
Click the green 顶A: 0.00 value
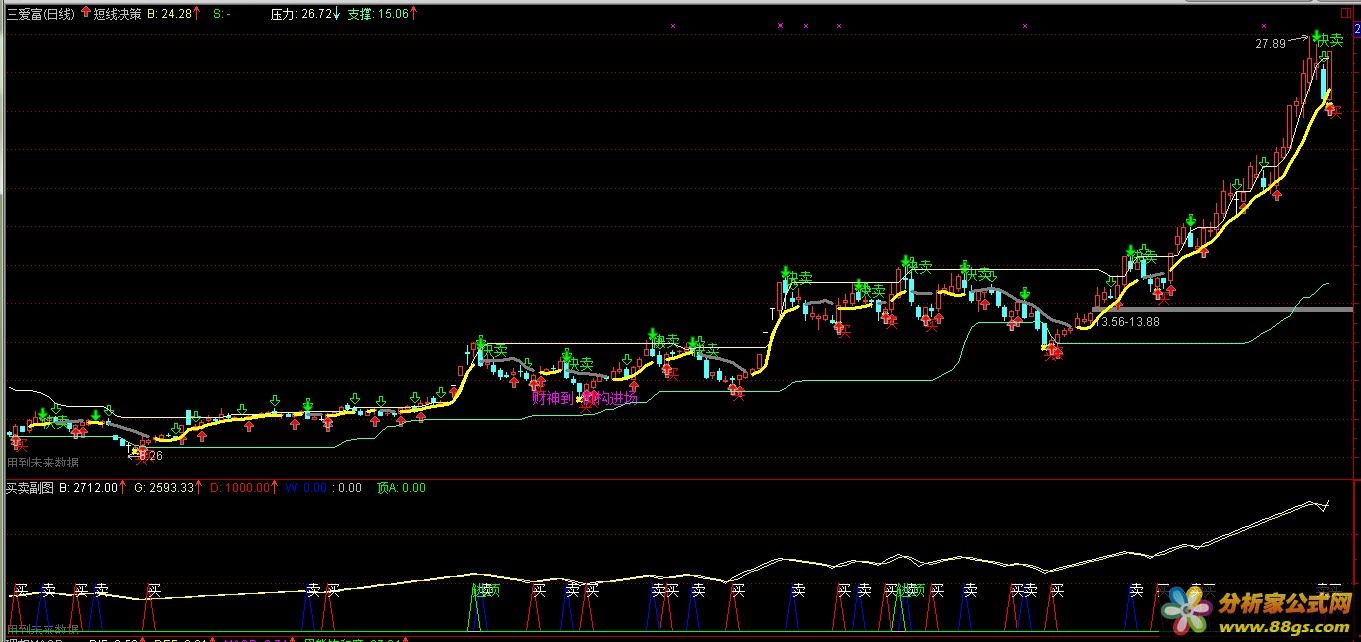pos(401,488)
